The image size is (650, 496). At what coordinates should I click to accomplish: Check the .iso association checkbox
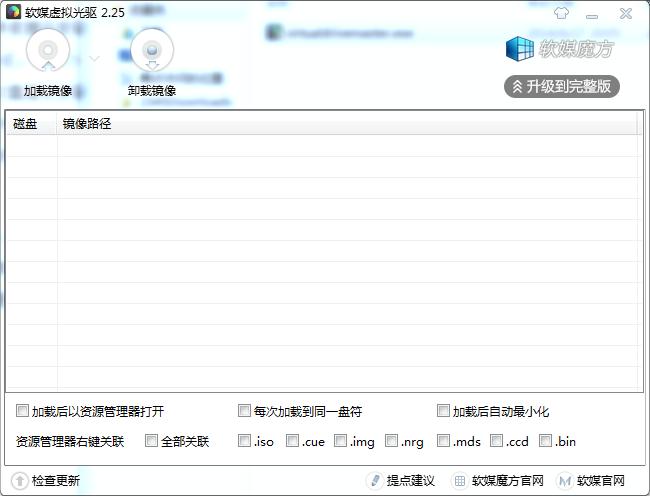pos(244,440)
